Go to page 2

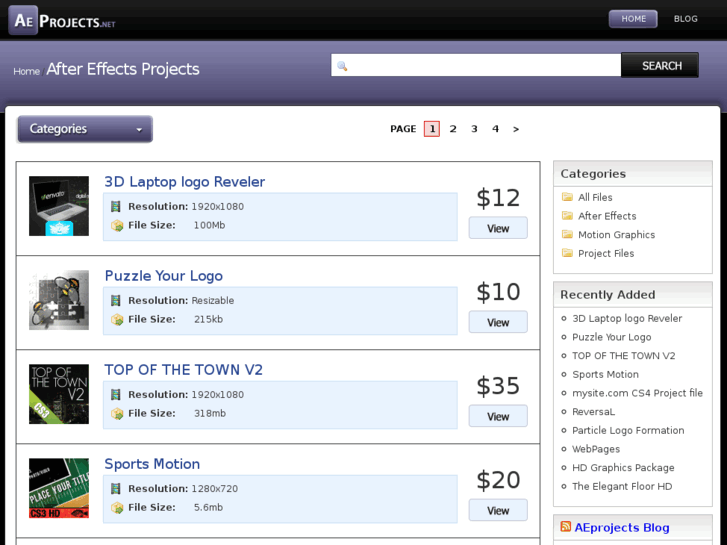453,129
